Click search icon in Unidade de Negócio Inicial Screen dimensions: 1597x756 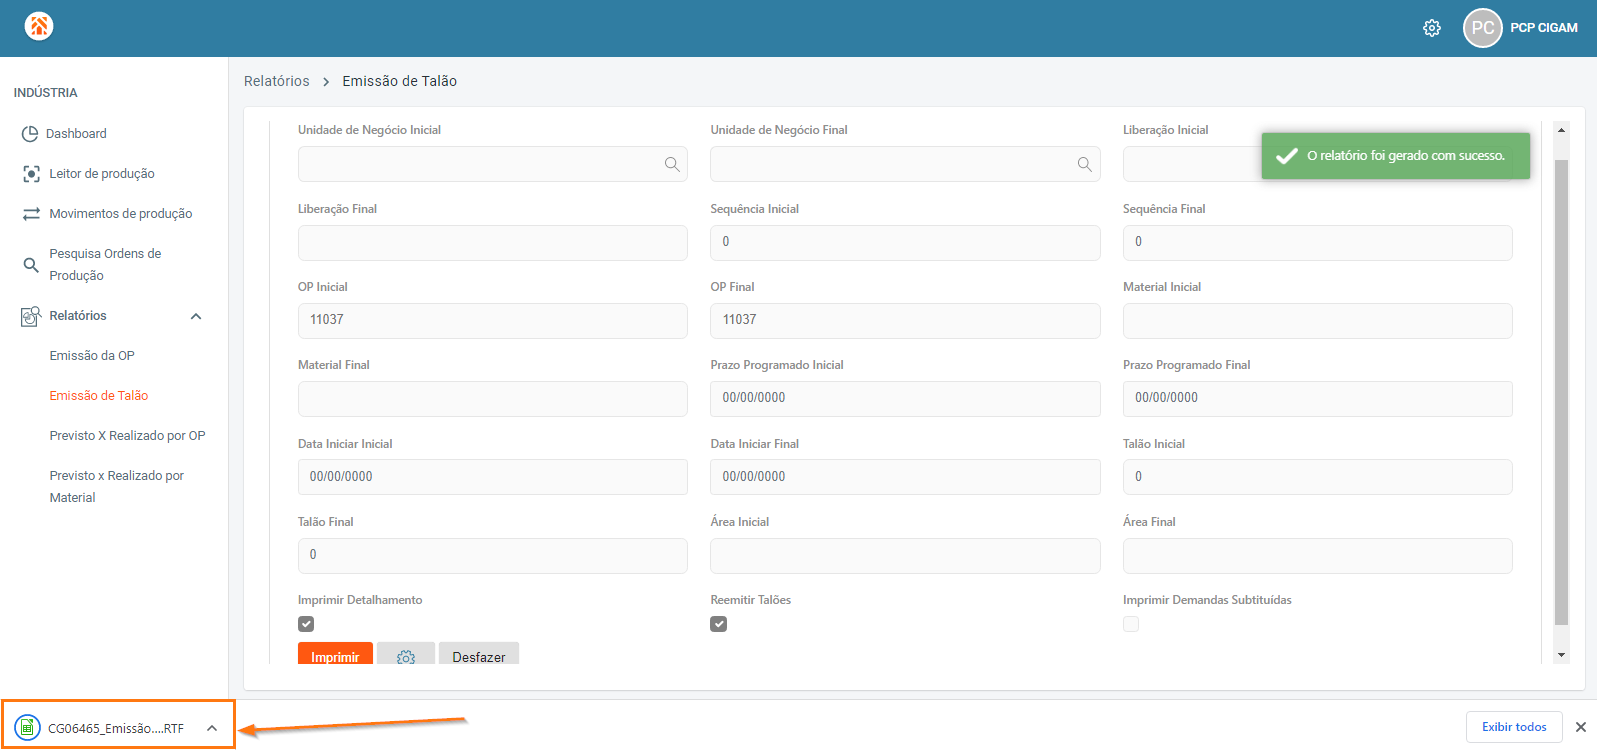(x=672, y=164)
